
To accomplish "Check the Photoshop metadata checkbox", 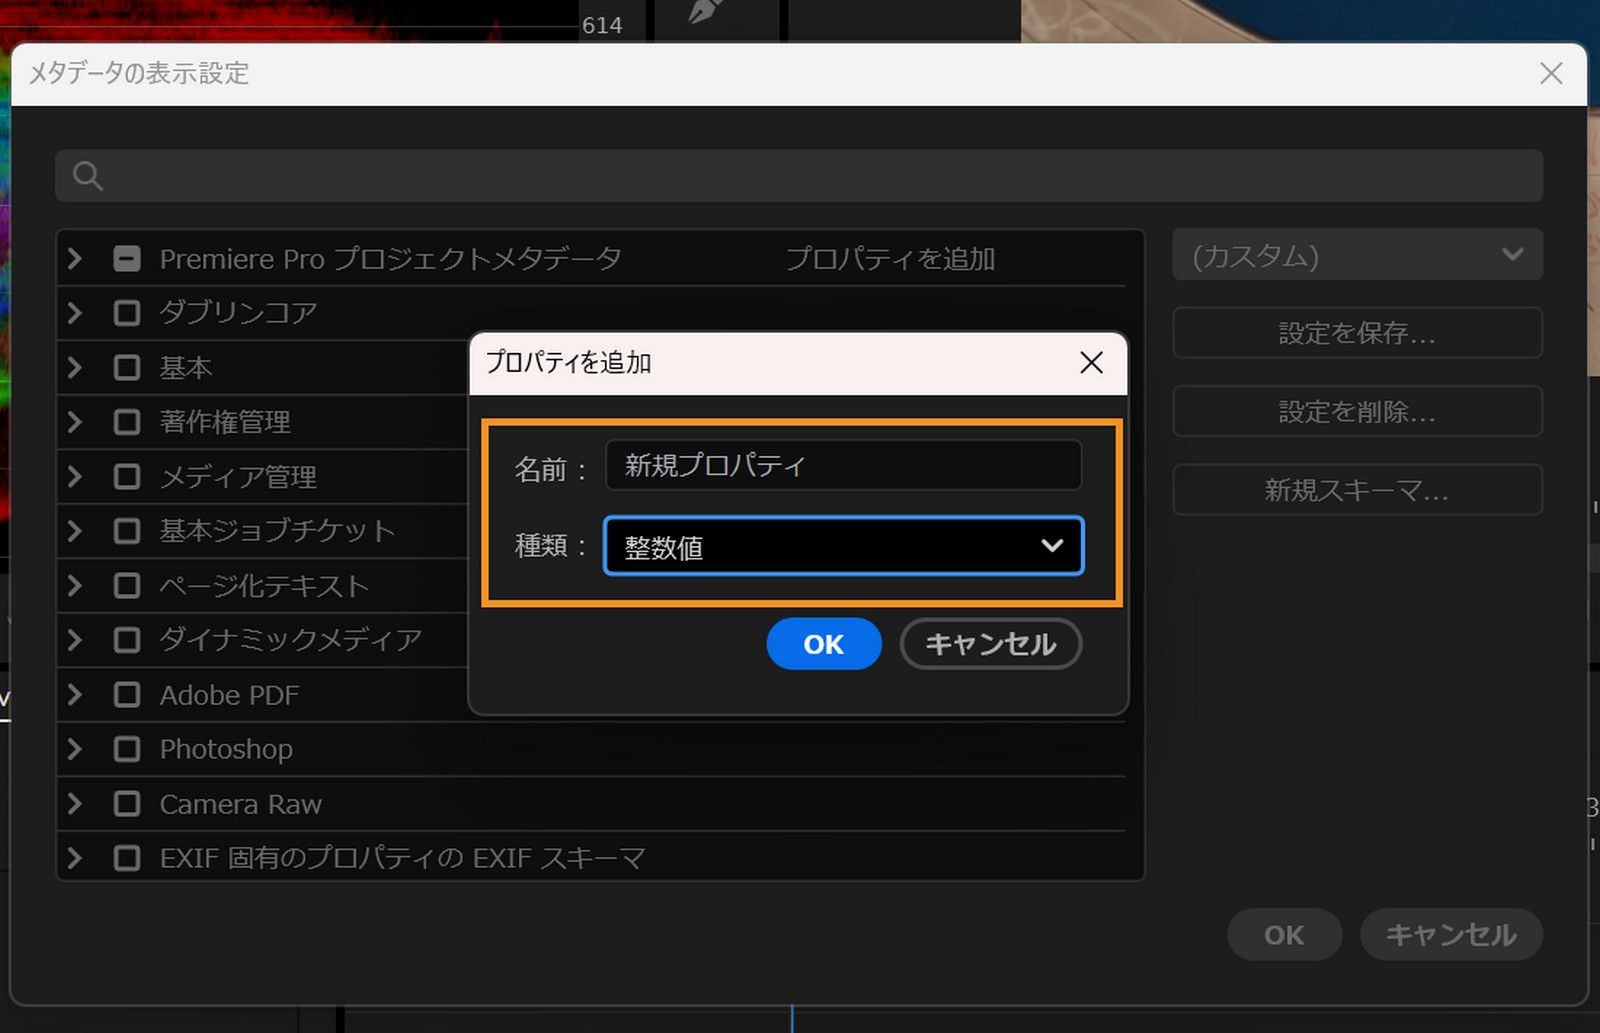I will click(x=126, y=748).
